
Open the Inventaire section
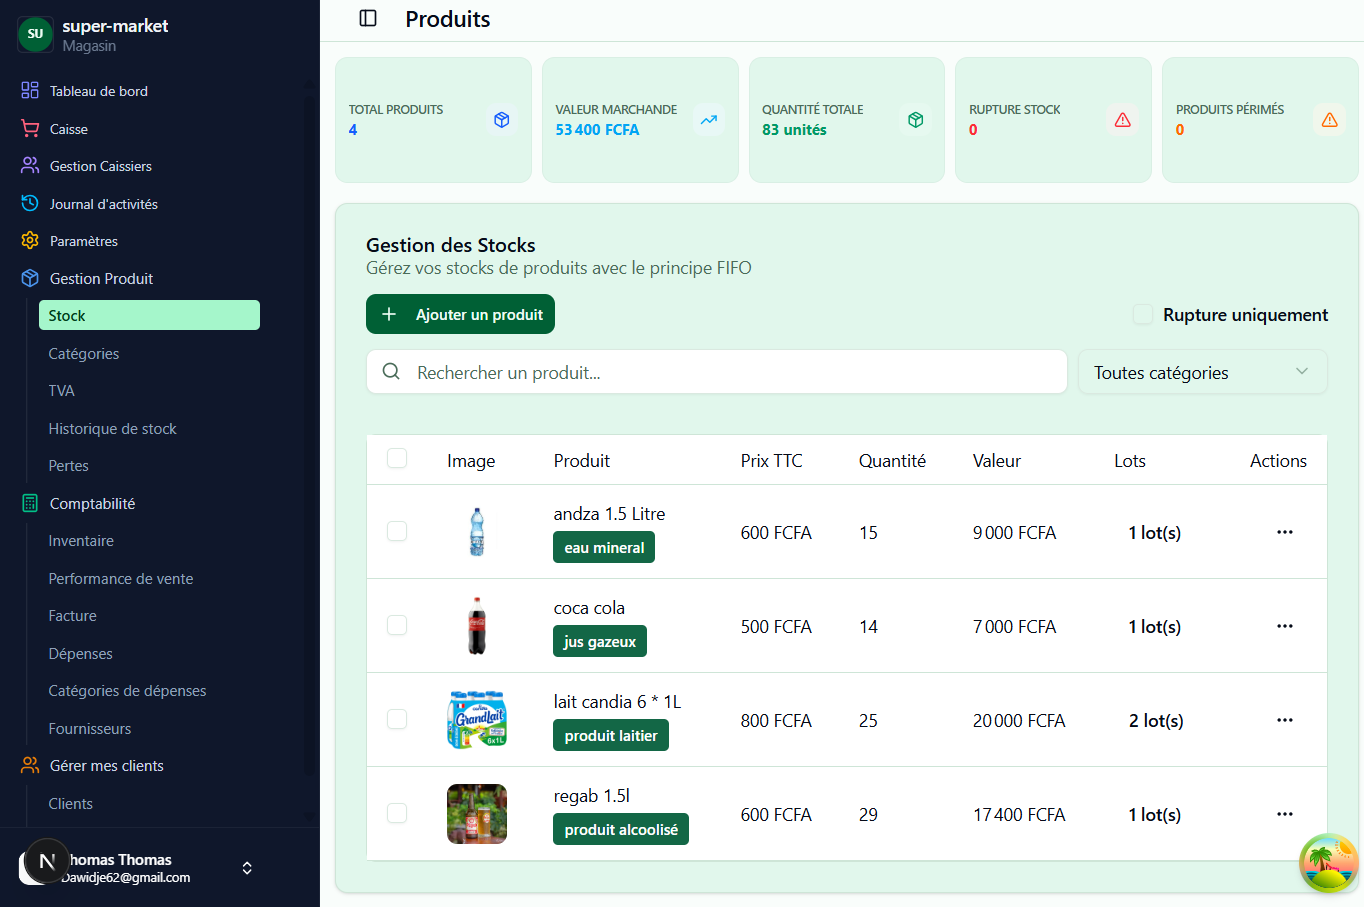tap(81, 540)
